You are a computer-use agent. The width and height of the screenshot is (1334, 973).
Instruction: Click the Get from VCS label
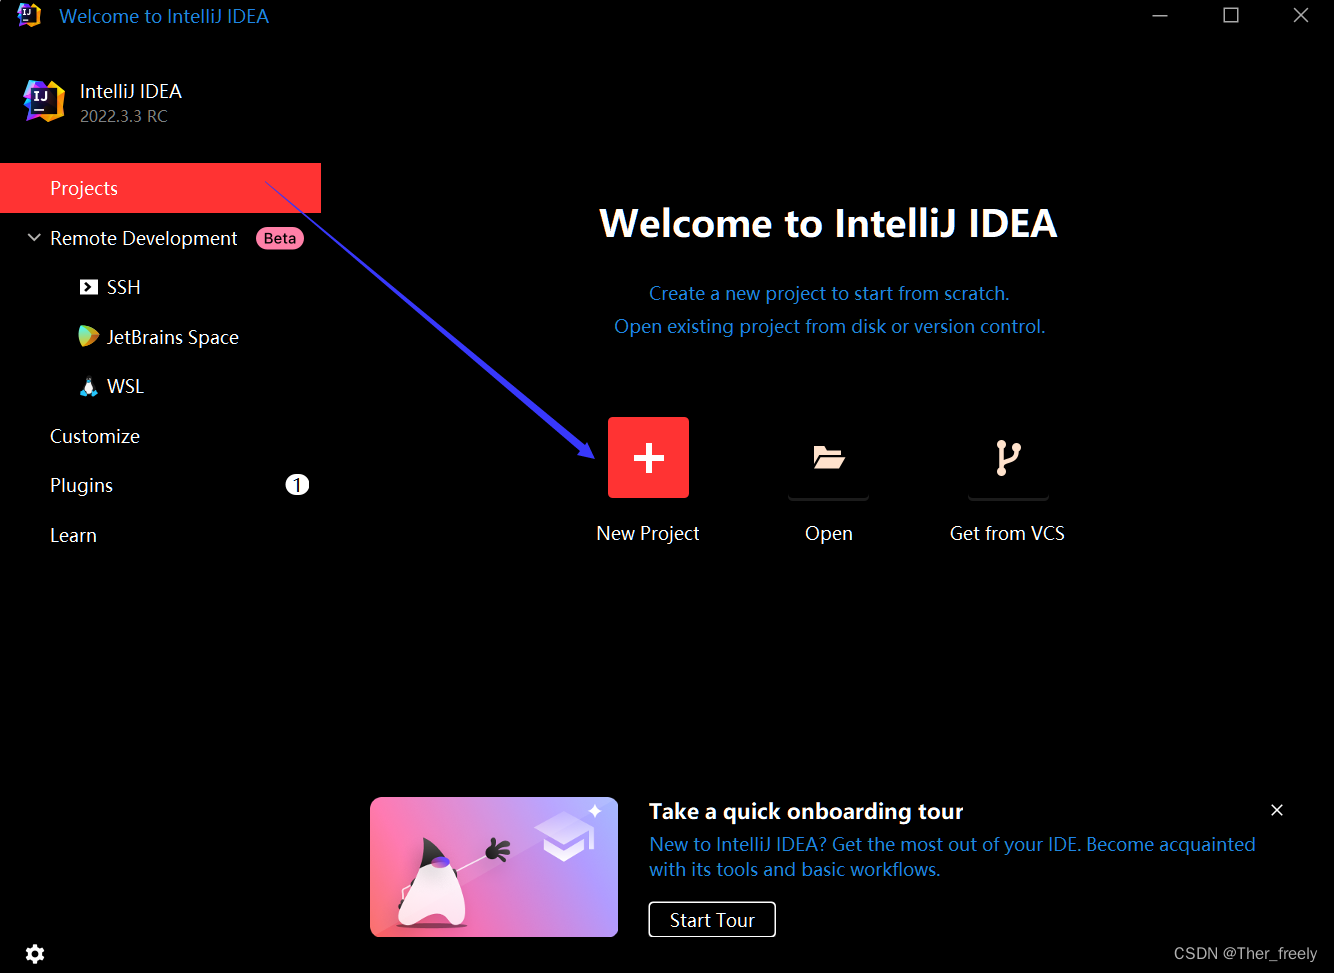[1007, 533]
